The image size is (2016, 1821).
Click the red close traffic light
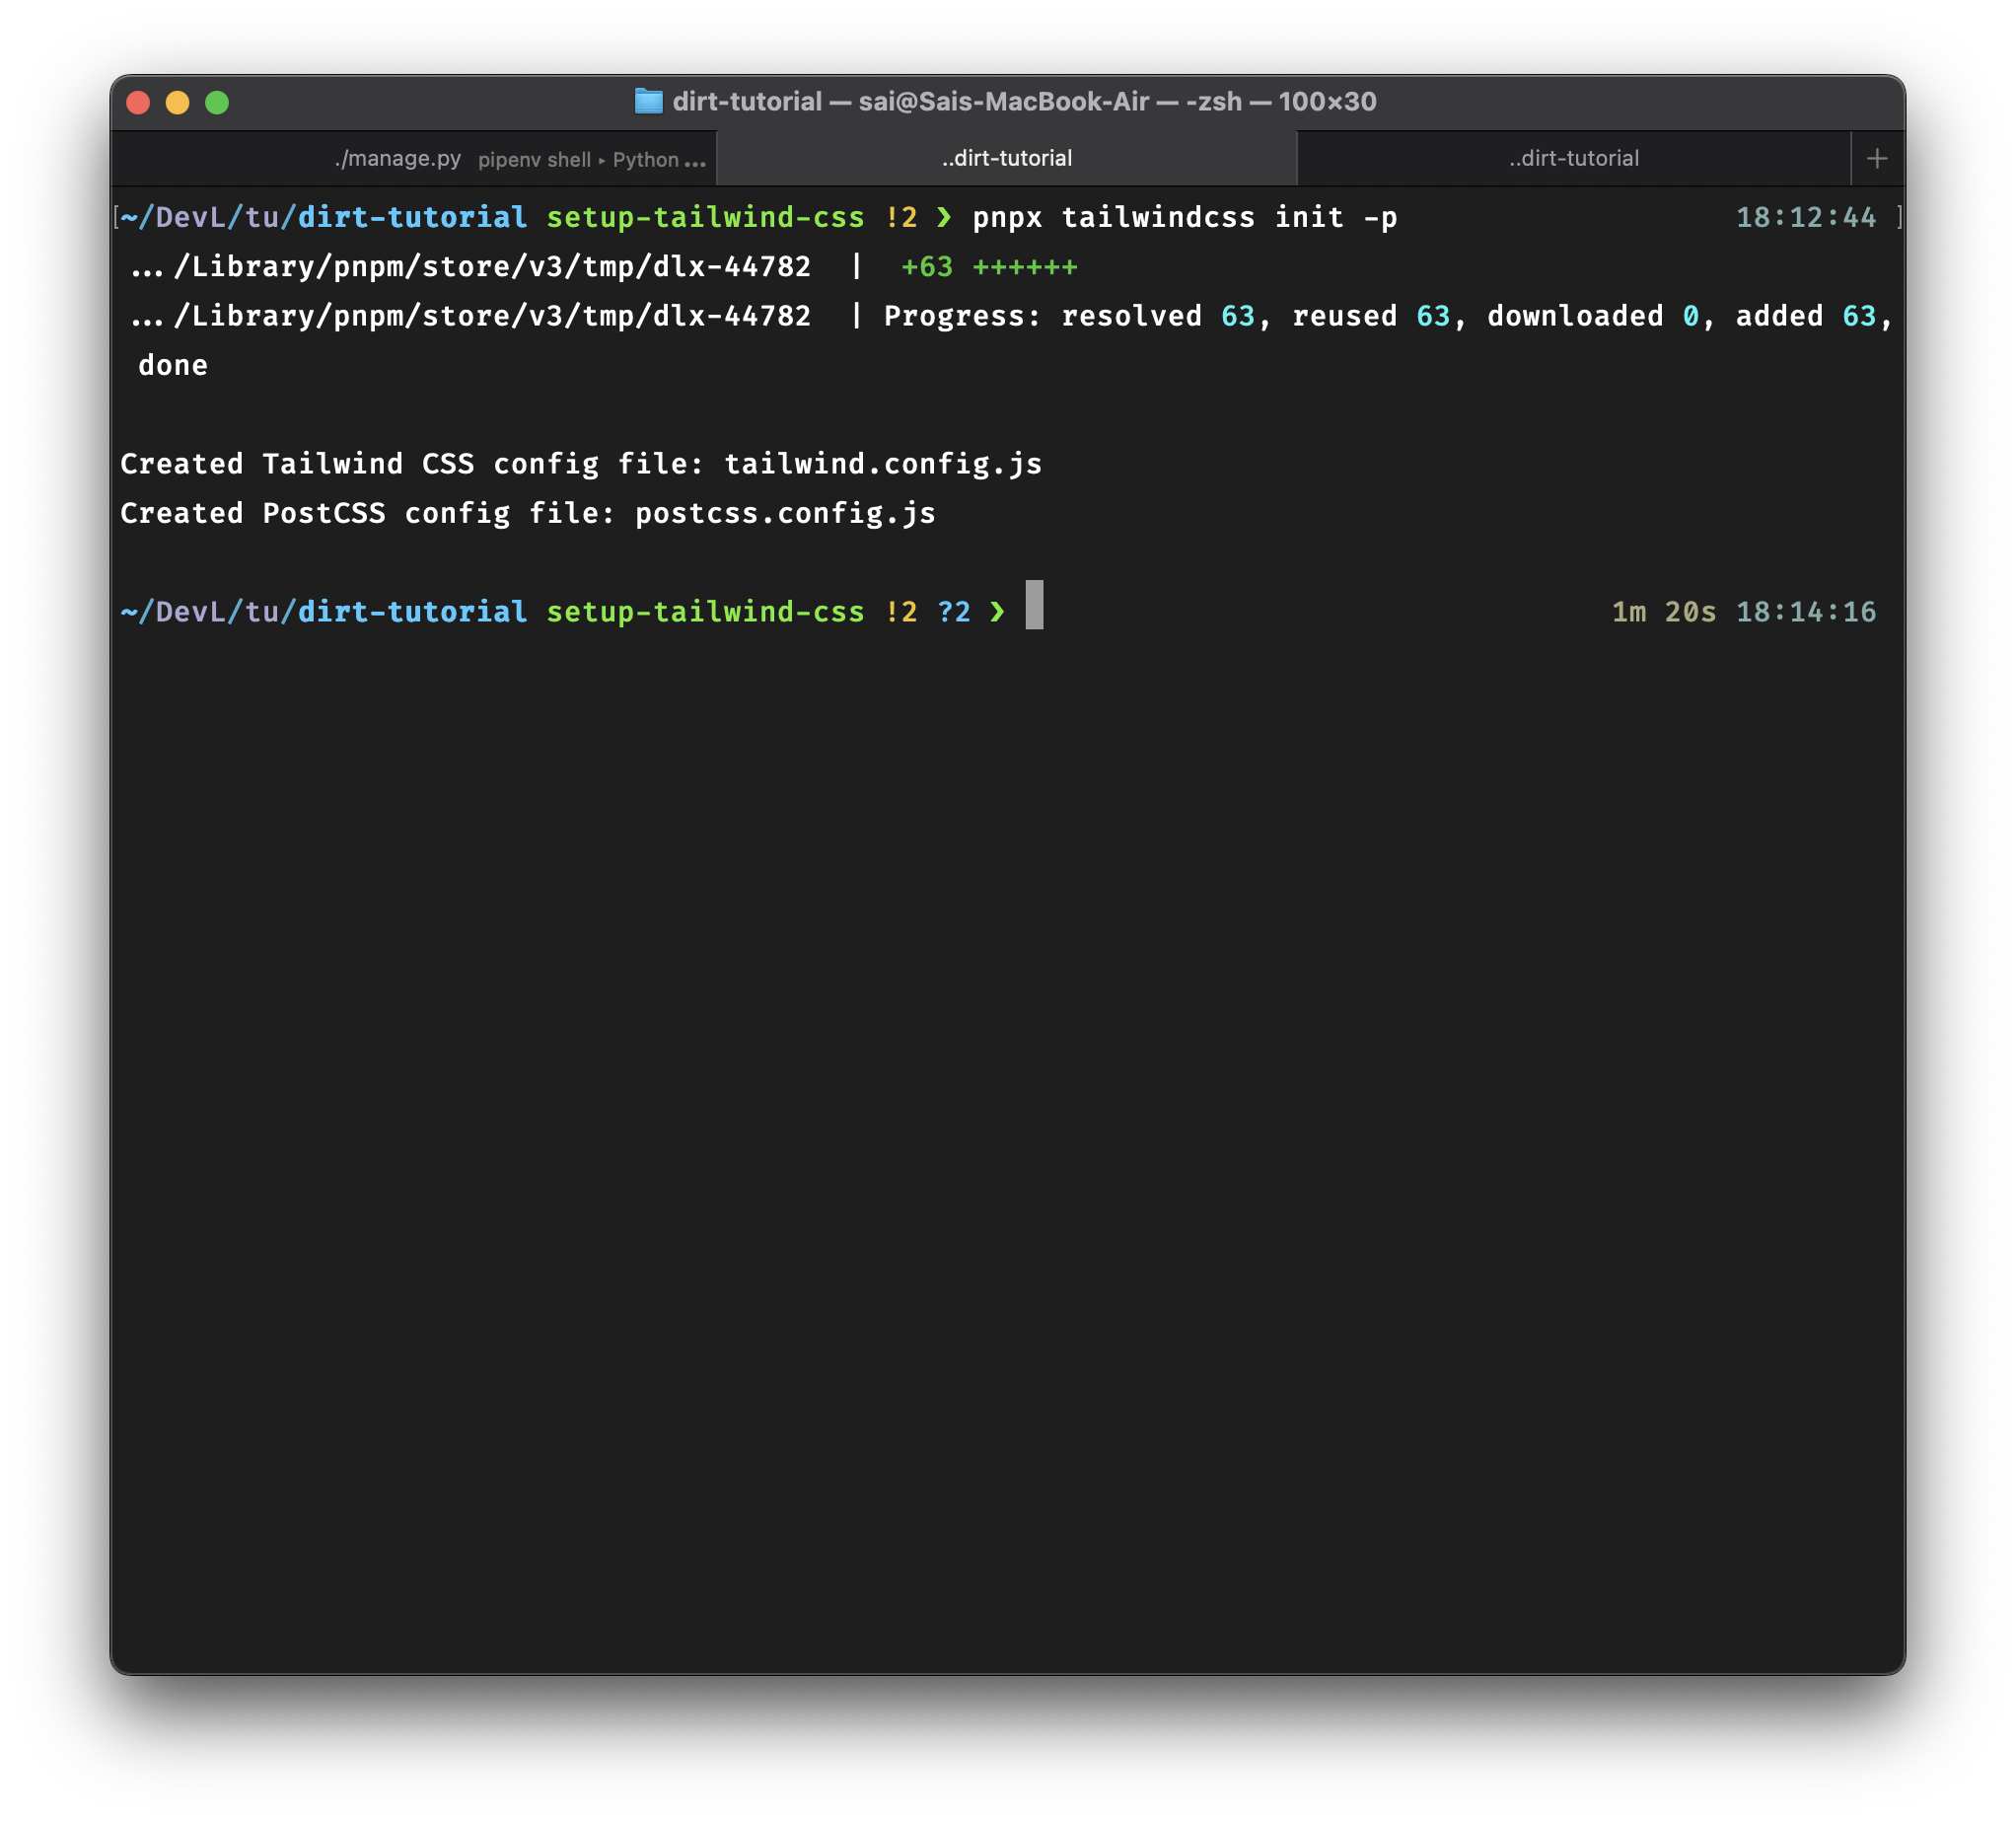point(139,101)
